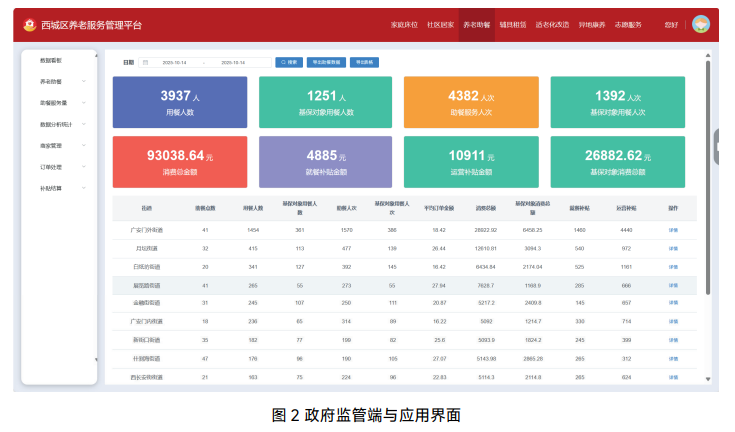Switch to the 家庭床位 top tab
The height and width of the screenshot is (432, 735).
[x=404, y=23]
